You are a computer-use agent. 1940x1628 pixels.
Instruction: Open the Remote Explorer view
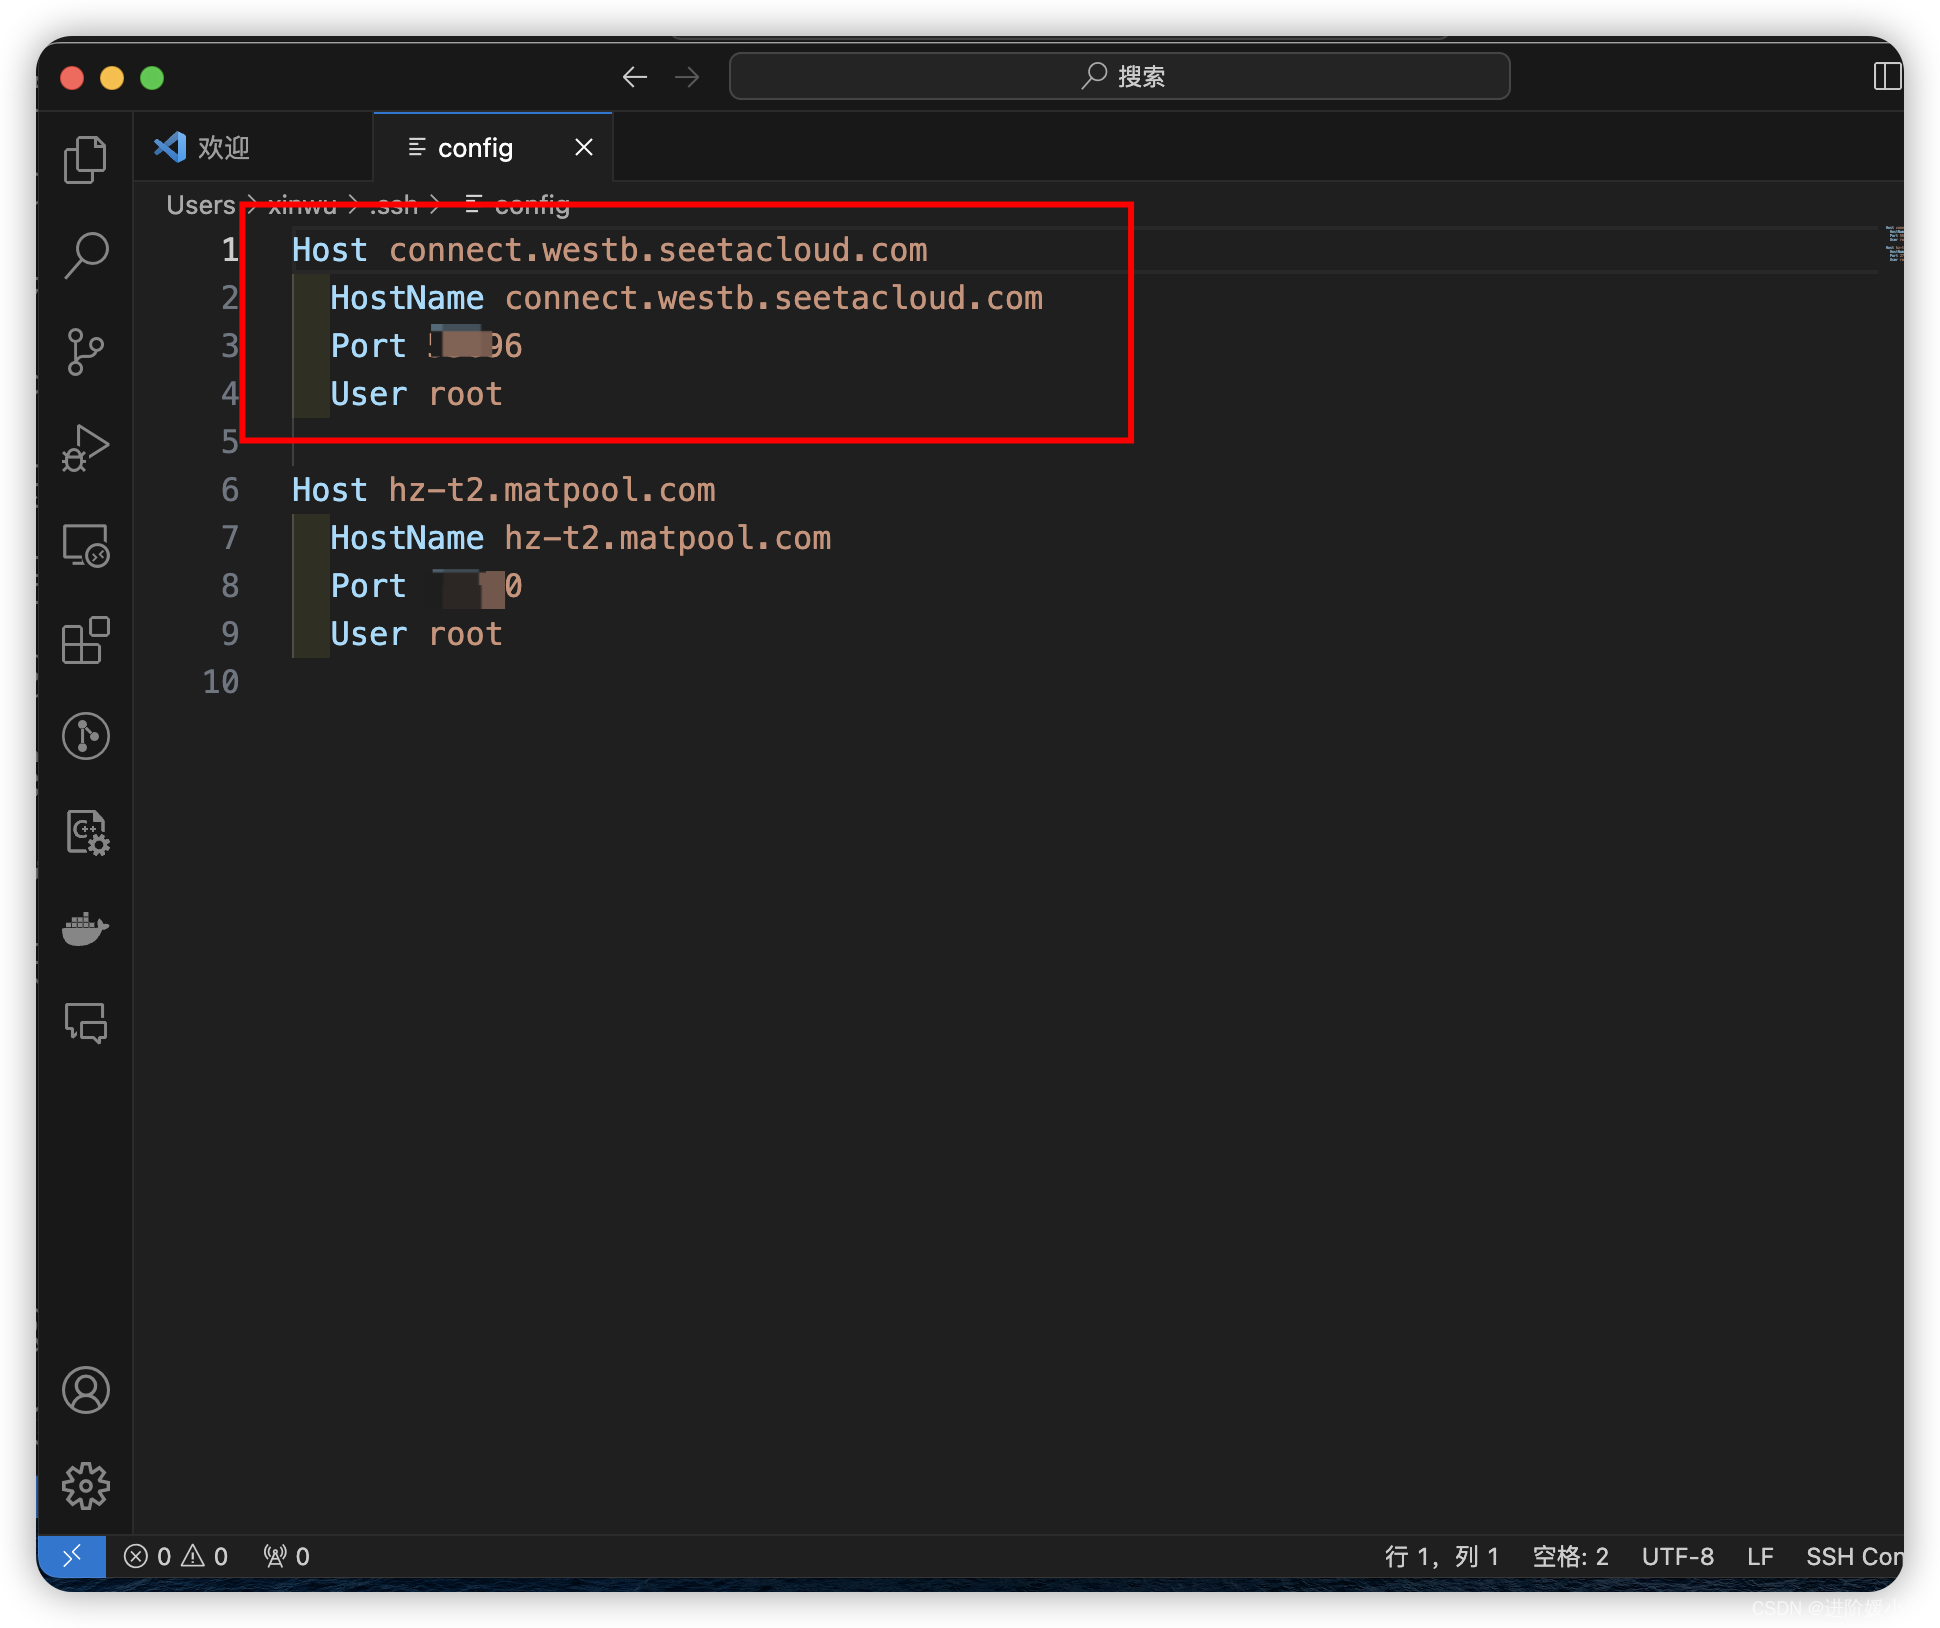(85, 545)
